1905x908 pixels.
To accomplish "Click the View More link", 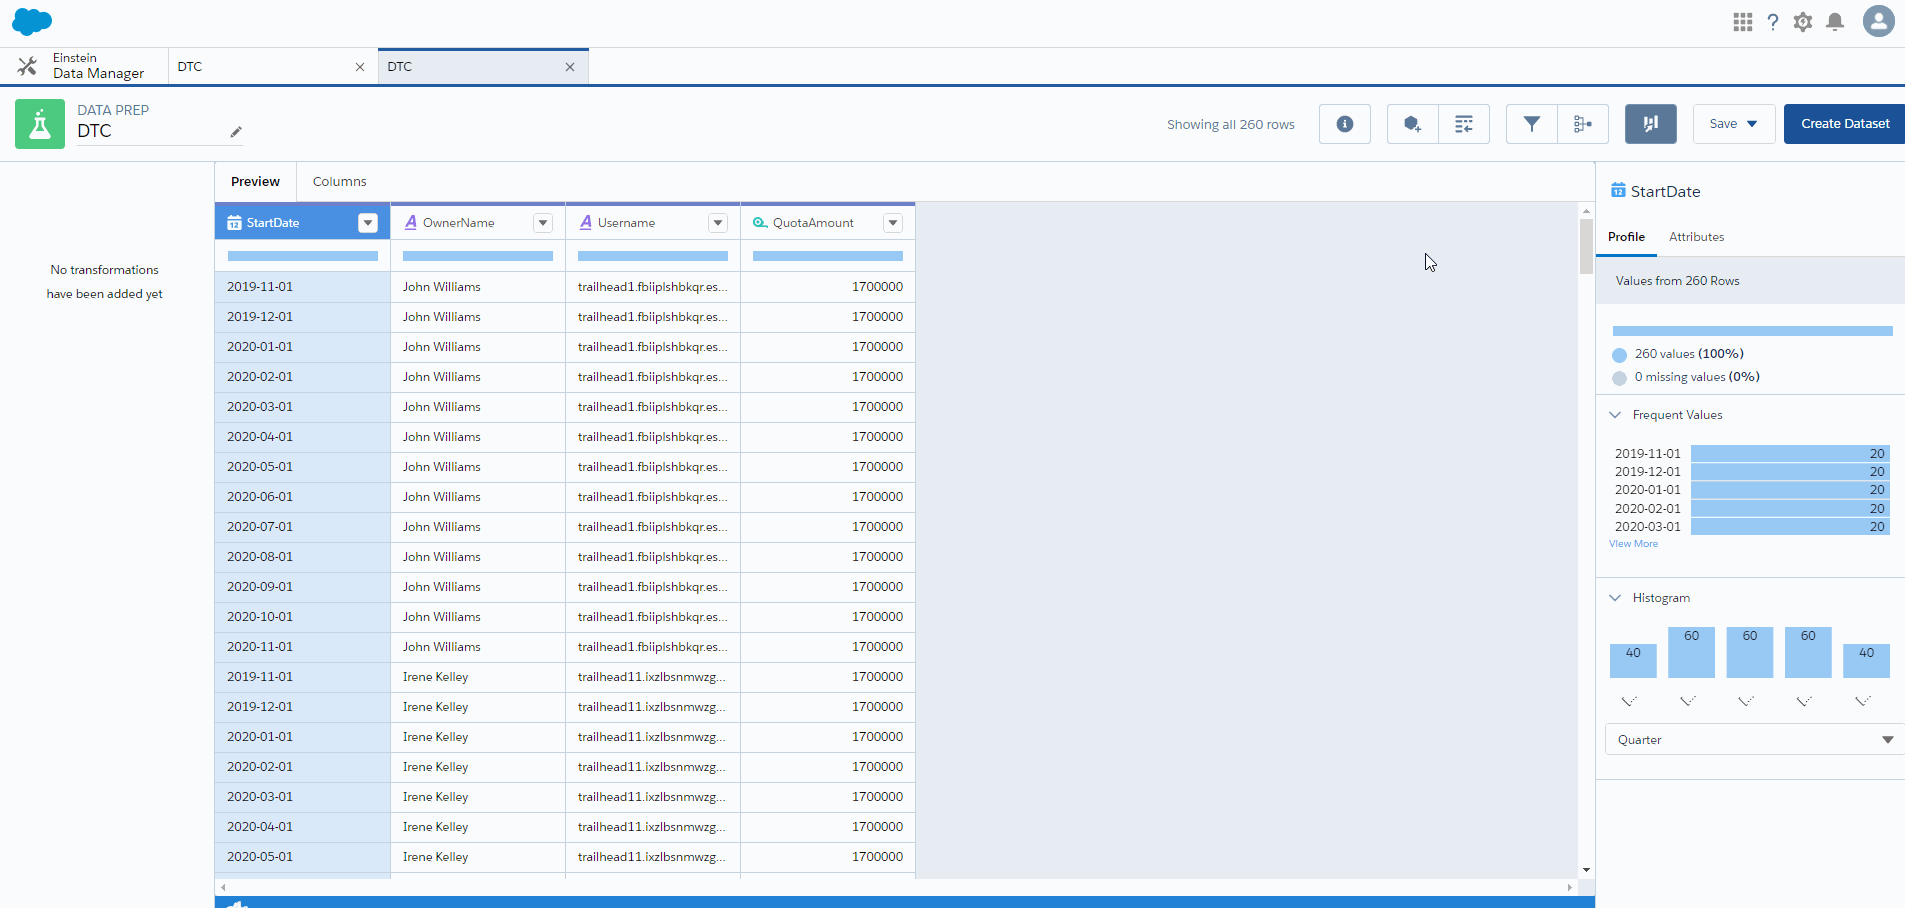I will 1633,544.
